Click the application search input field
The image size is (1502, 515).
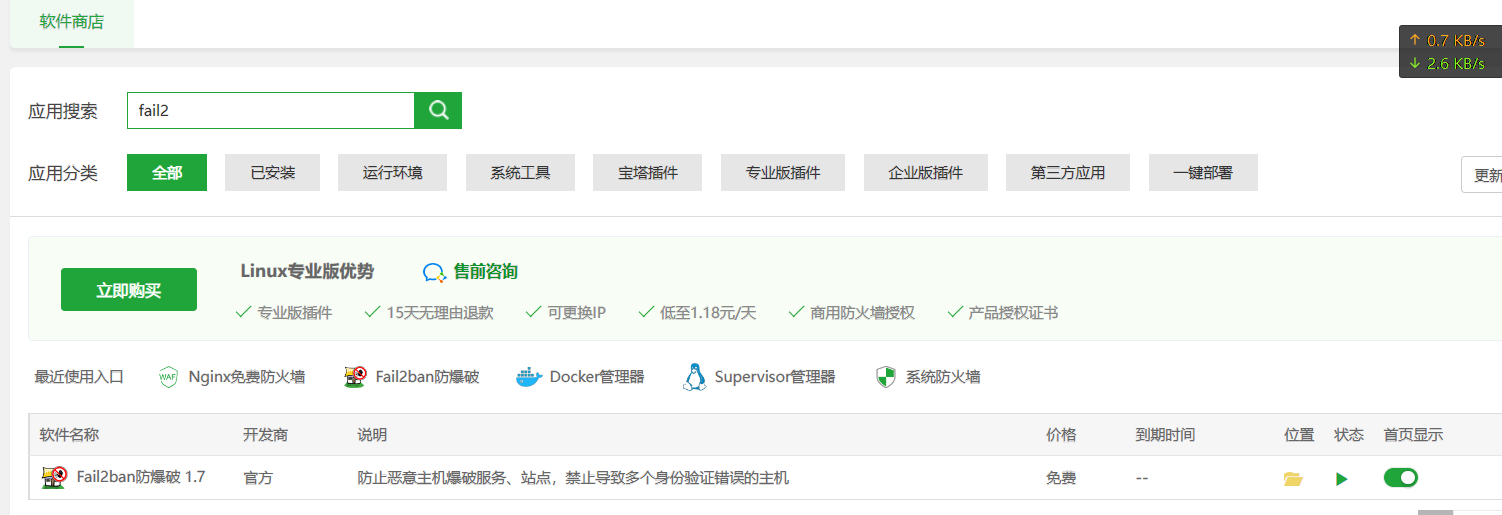click(x=270, y=111)
